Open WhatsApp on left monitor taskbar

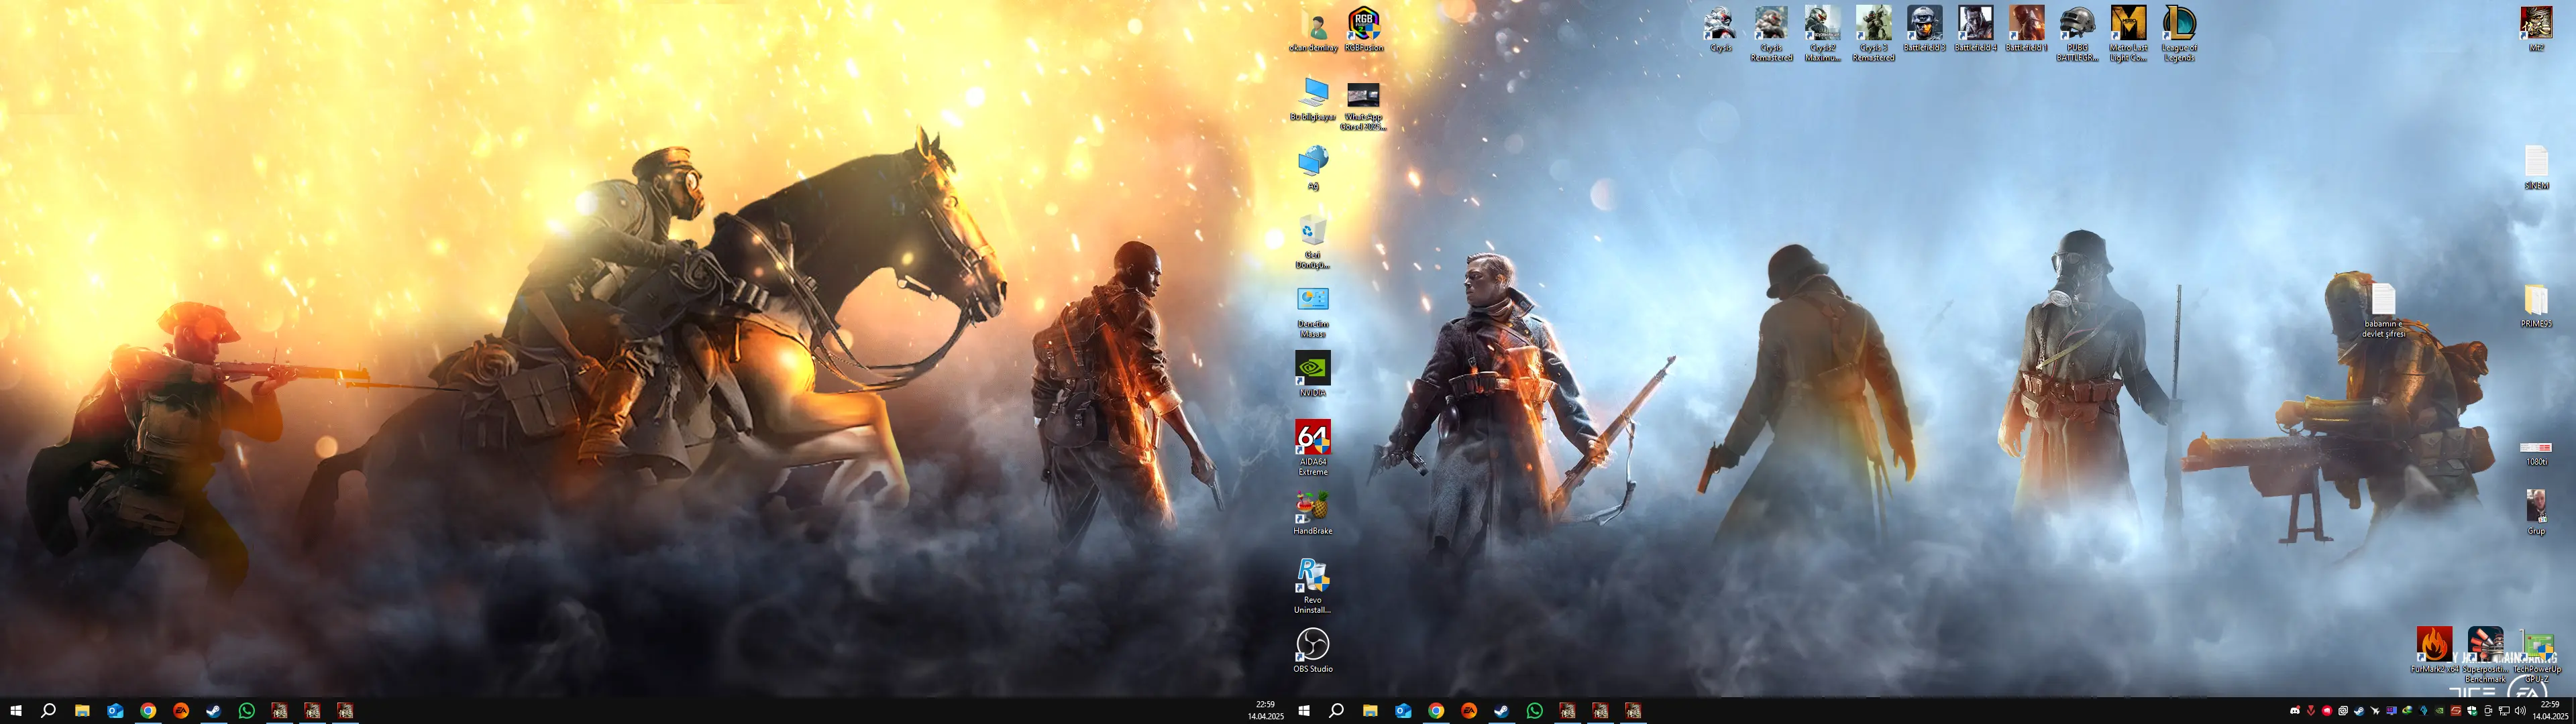[247, 711]
